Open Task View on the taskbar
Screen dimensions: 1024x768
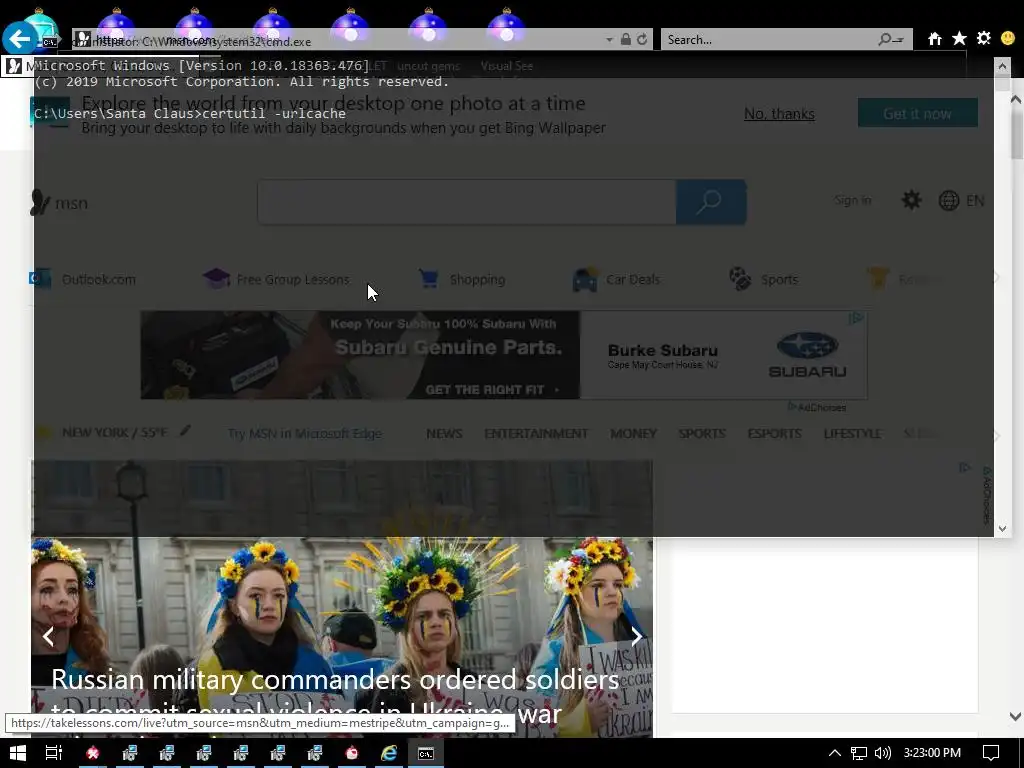pyautogui.click(x=54, y=753)
